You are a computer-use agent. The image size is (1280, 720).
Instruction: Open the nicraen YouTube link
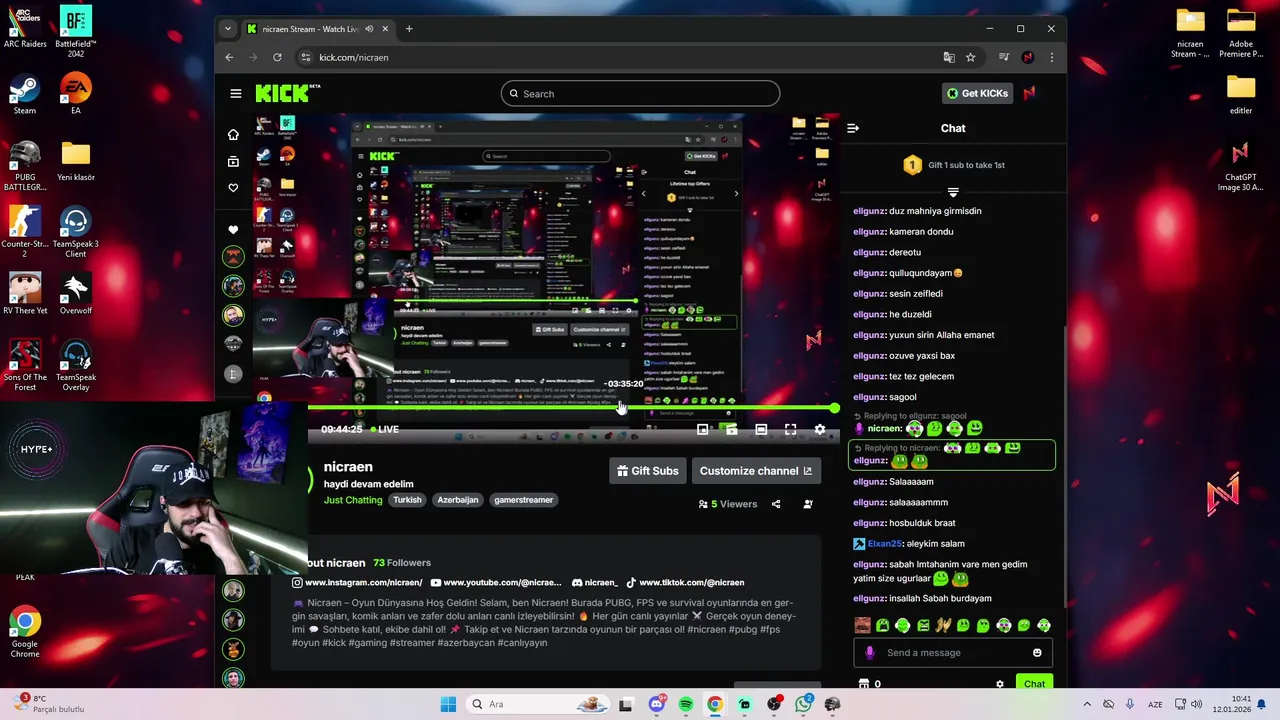click(495, 582)
